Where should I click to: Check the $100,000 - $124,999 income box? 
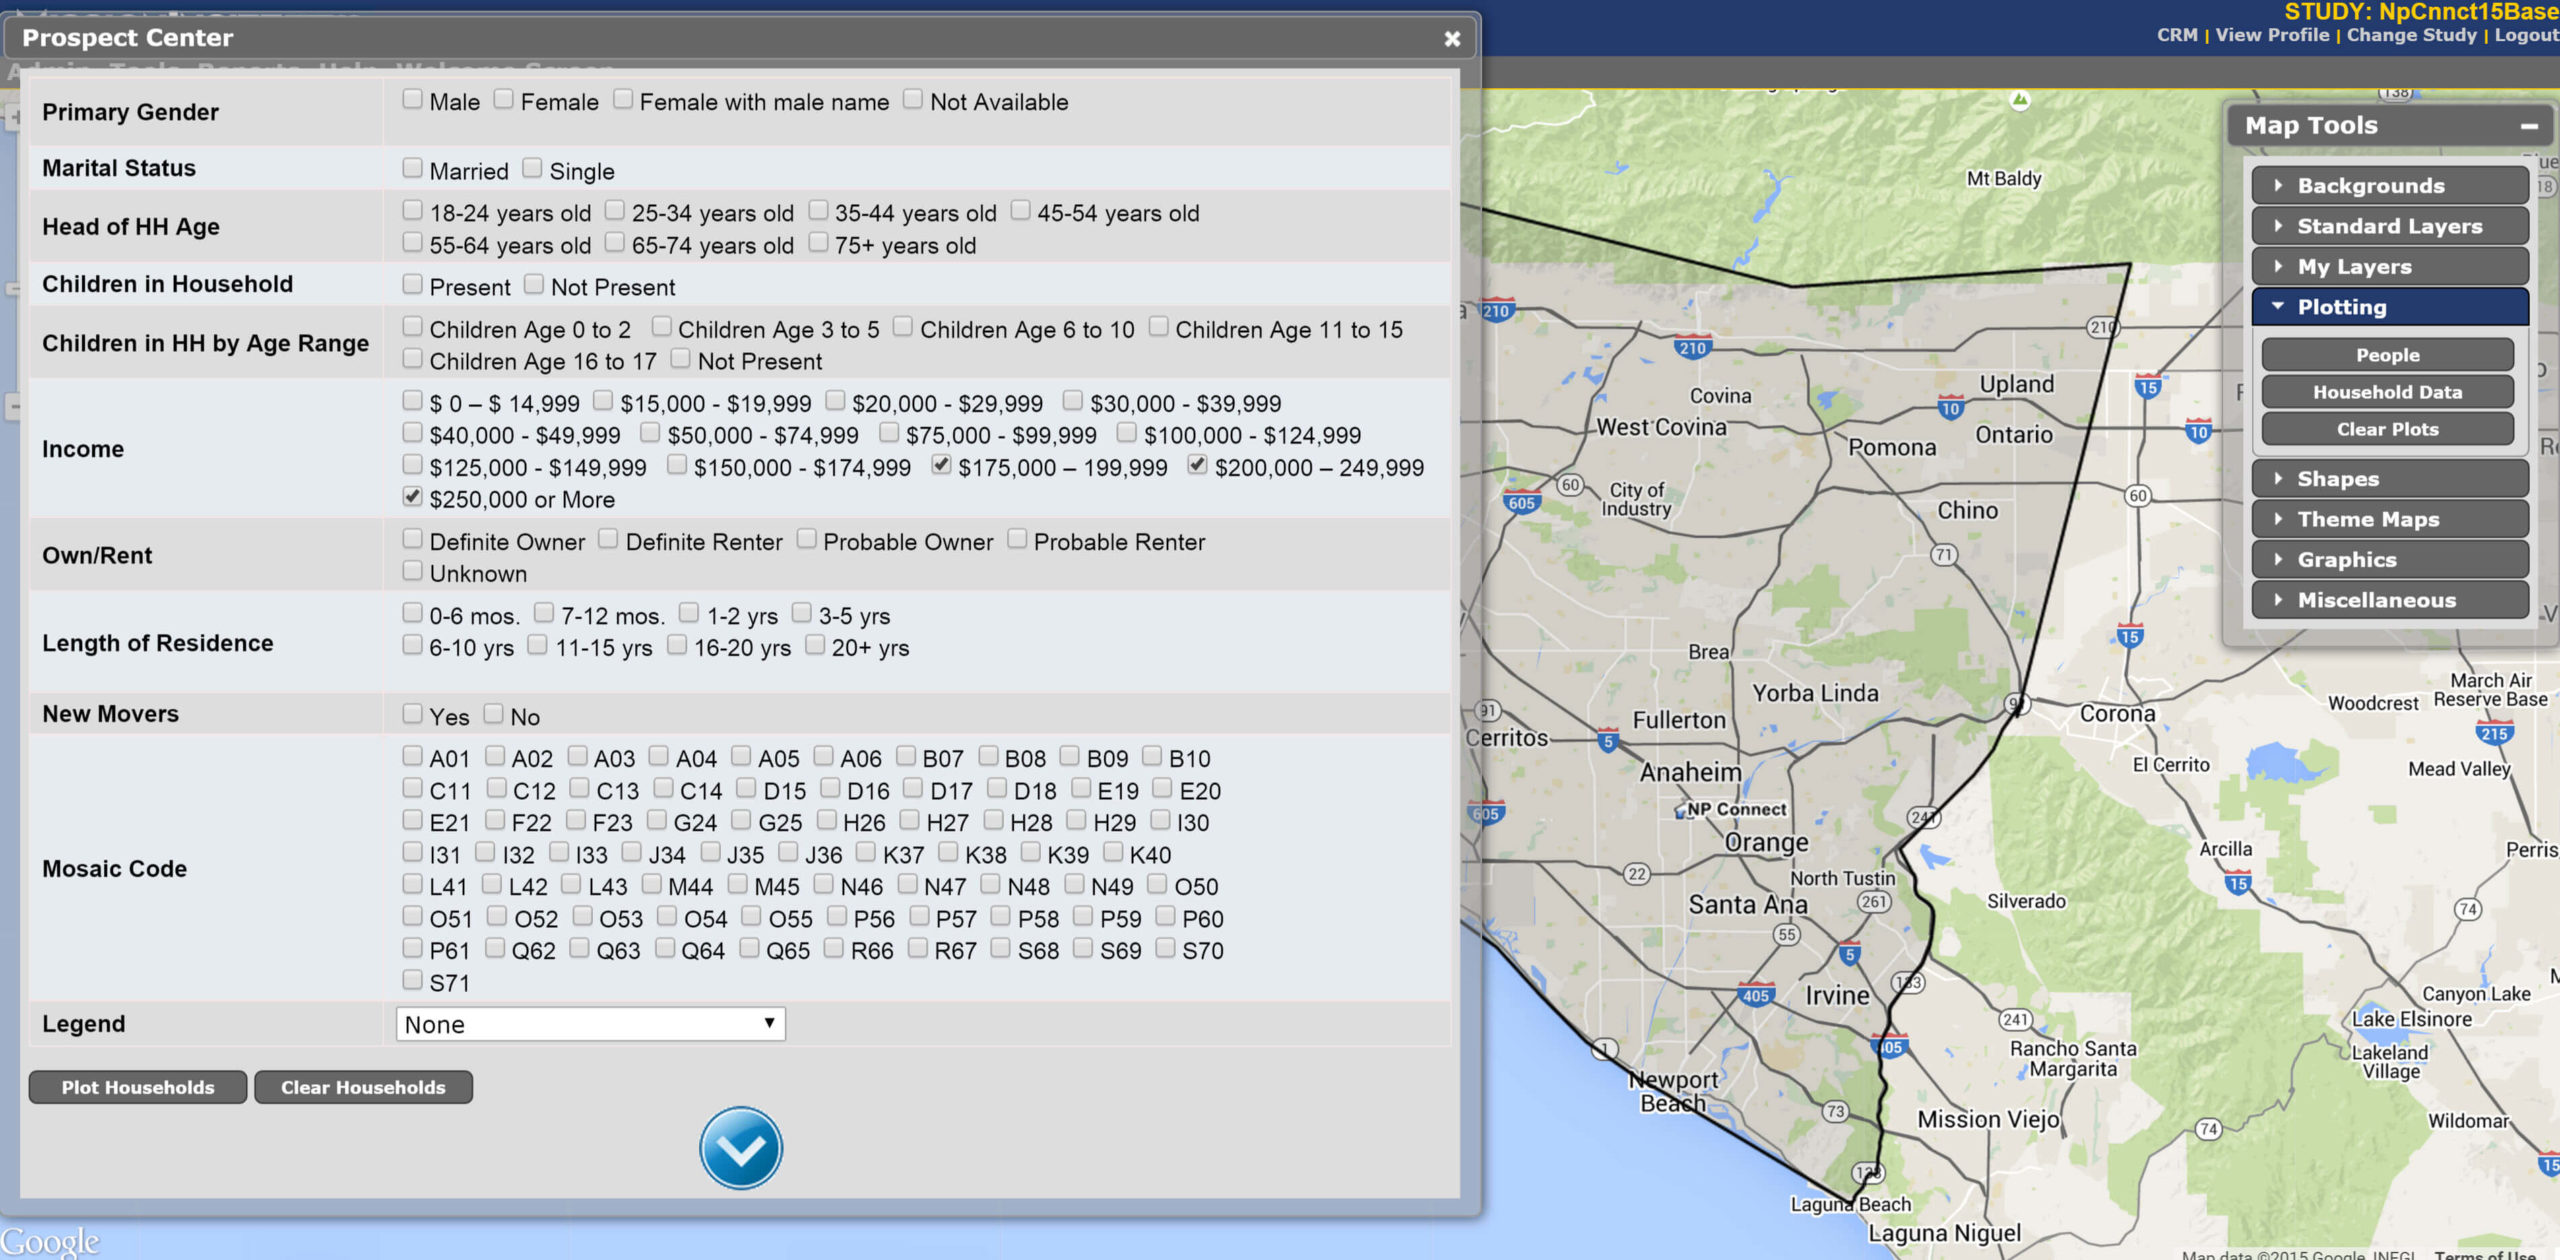(x=1127, y=432)
